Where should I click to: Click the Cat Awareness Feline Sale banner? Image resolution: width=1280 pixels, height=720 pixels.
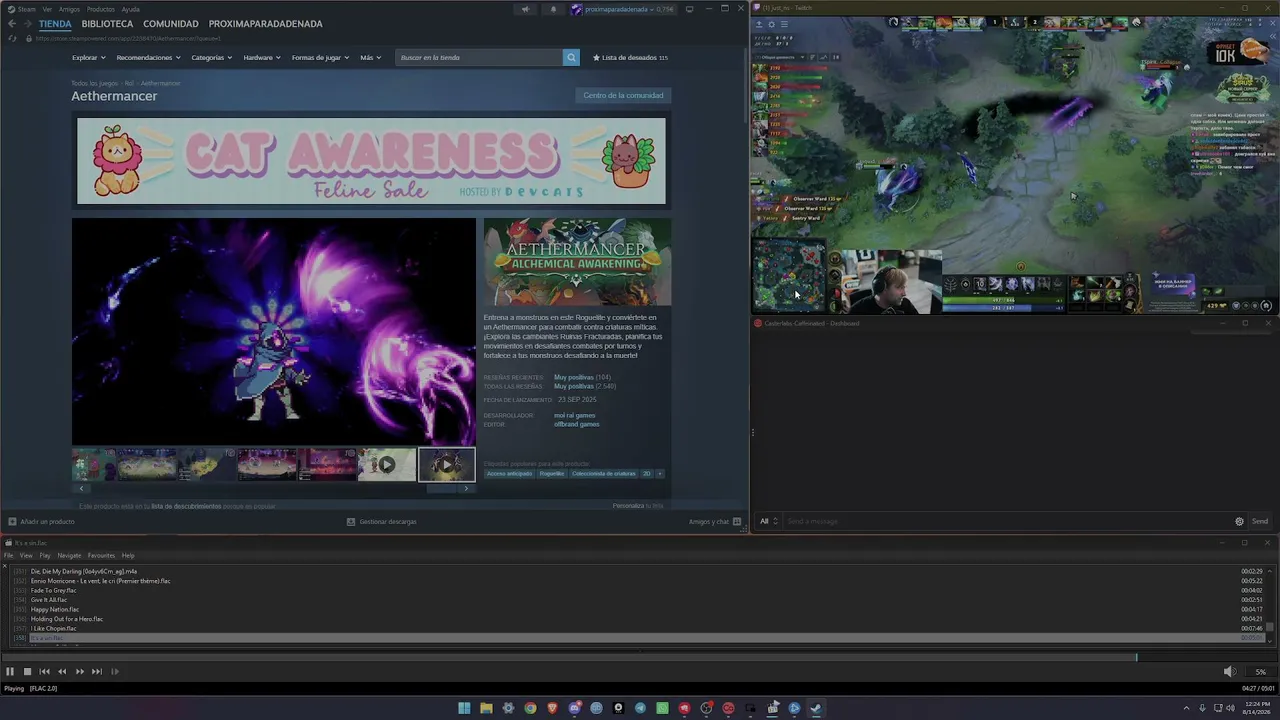tap(371, 161)
